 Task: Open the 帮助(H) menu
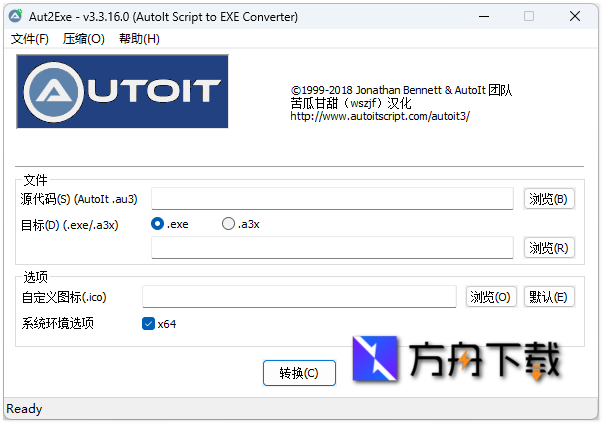tap(139, 38)
